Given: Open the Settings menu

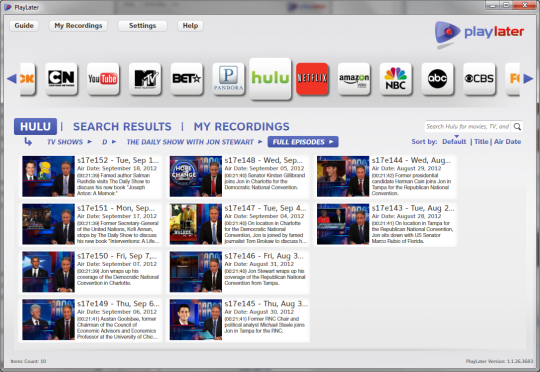Looking at the screenshot, I should coord(142,25).
